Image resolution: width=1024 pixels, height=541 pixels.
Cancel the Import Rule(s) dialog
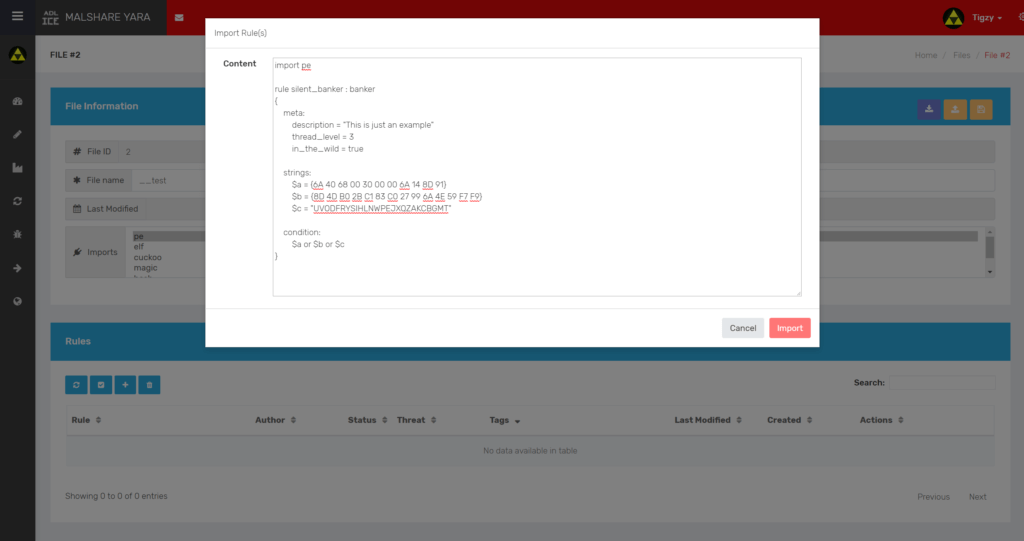point(742,328)
